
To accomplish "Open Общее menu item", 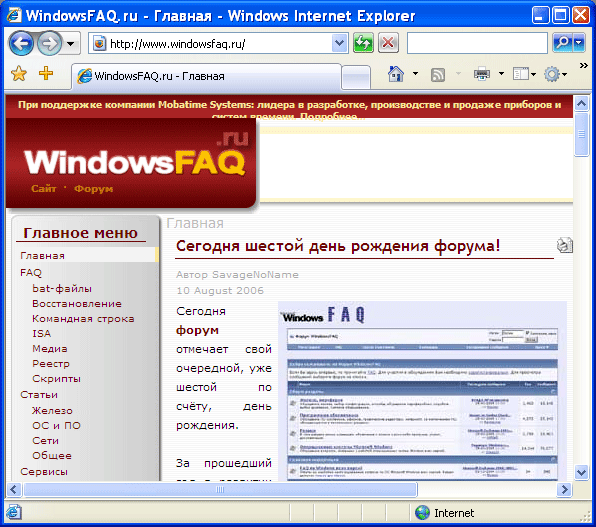I will (x=52, y=456).
